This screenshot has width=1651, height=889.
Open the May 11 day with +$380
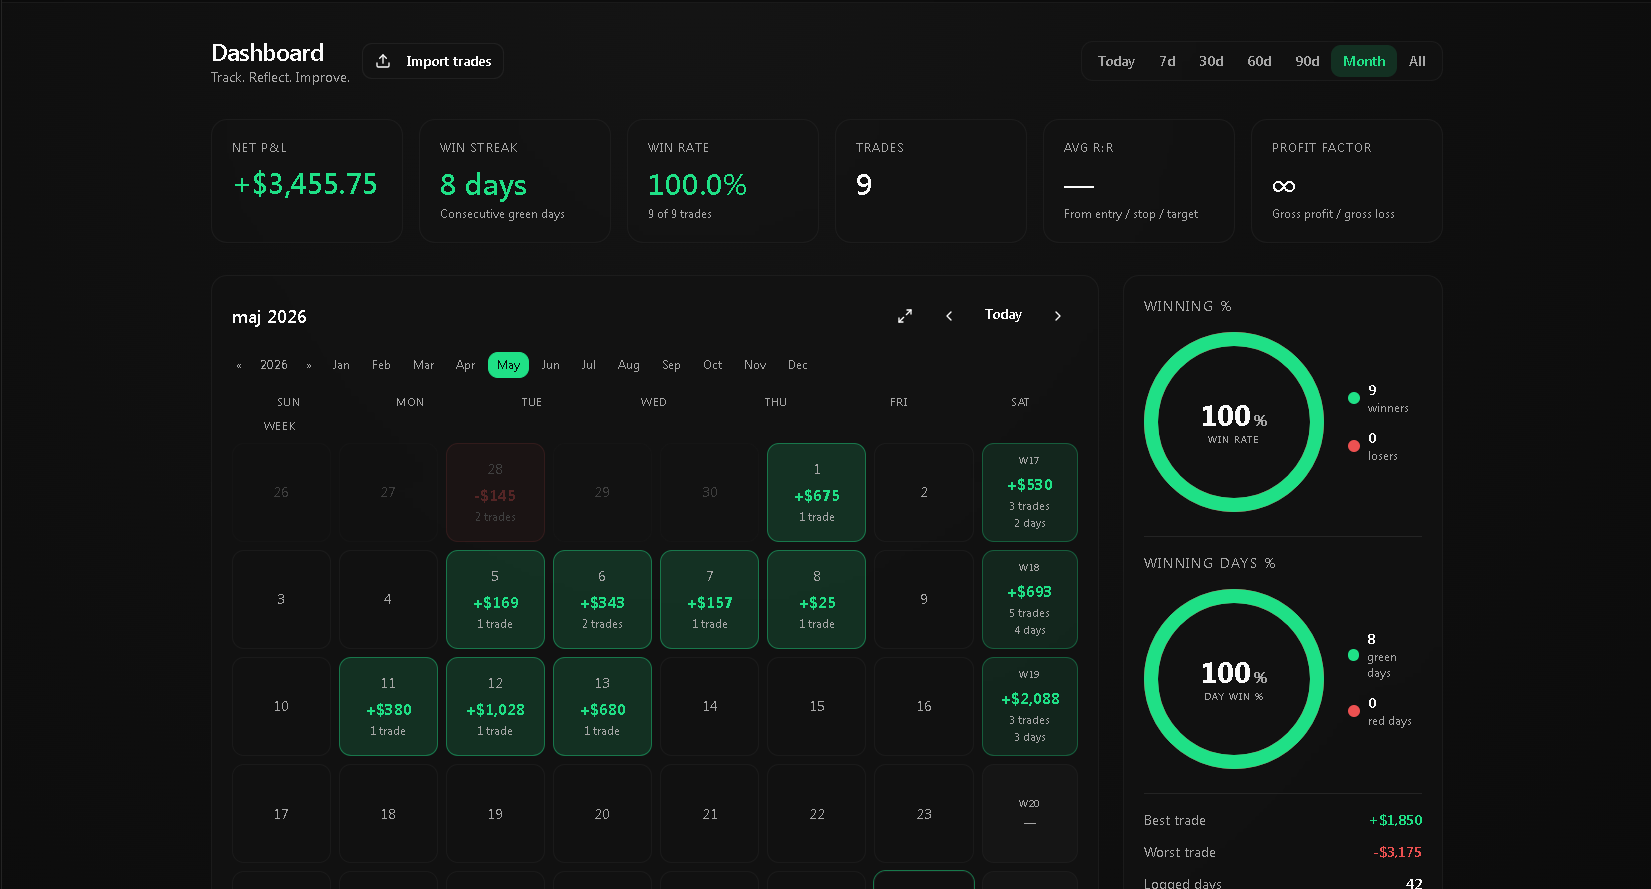[x=388, y=706]
